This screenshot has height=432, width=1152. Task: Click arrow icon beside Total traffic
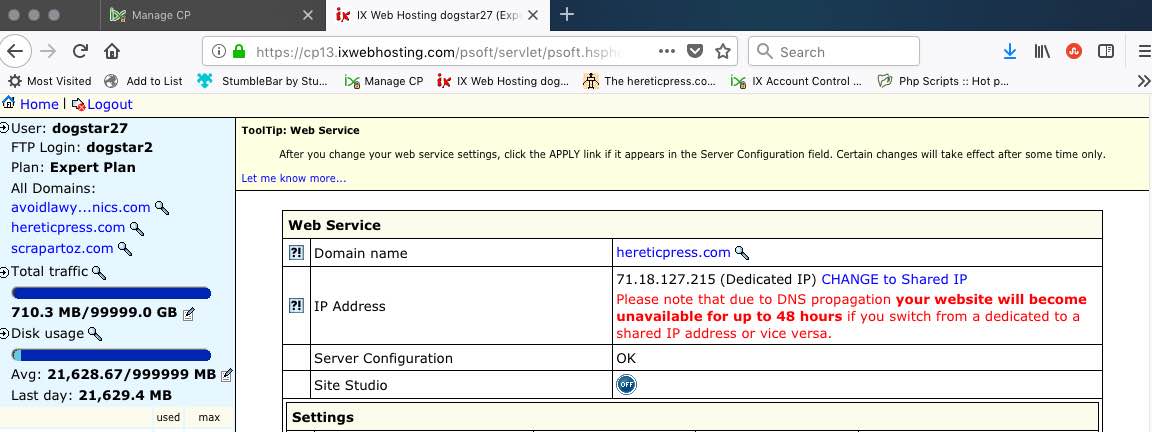tap(5, 272)
